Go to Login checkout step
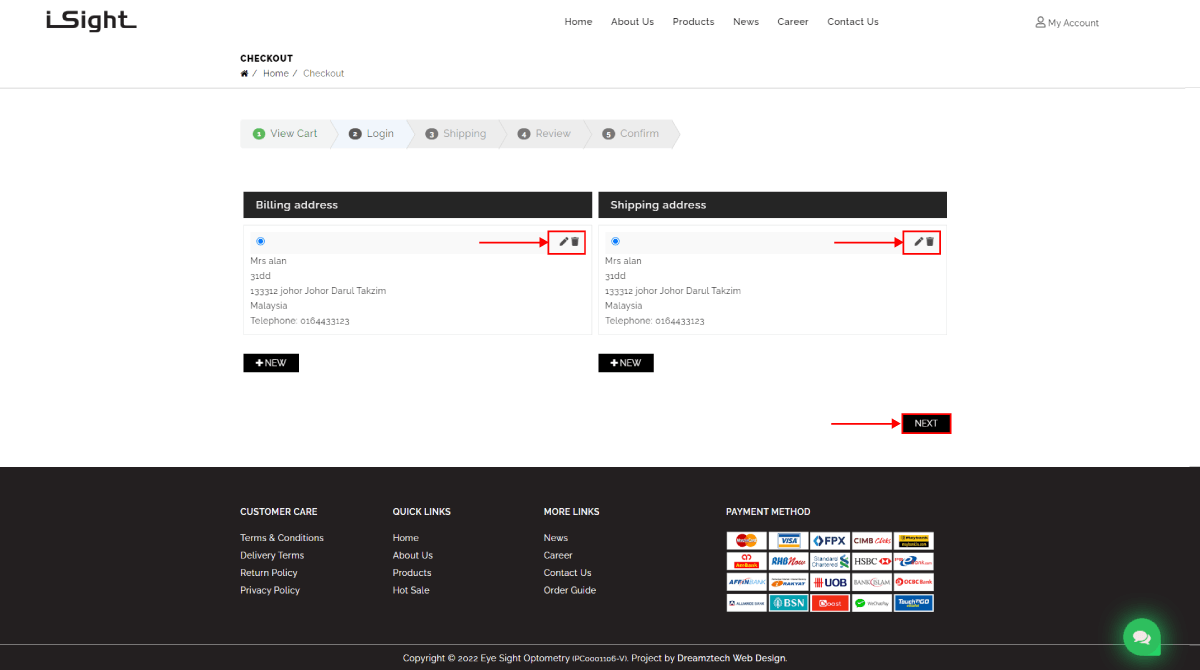 pos(371,134)
